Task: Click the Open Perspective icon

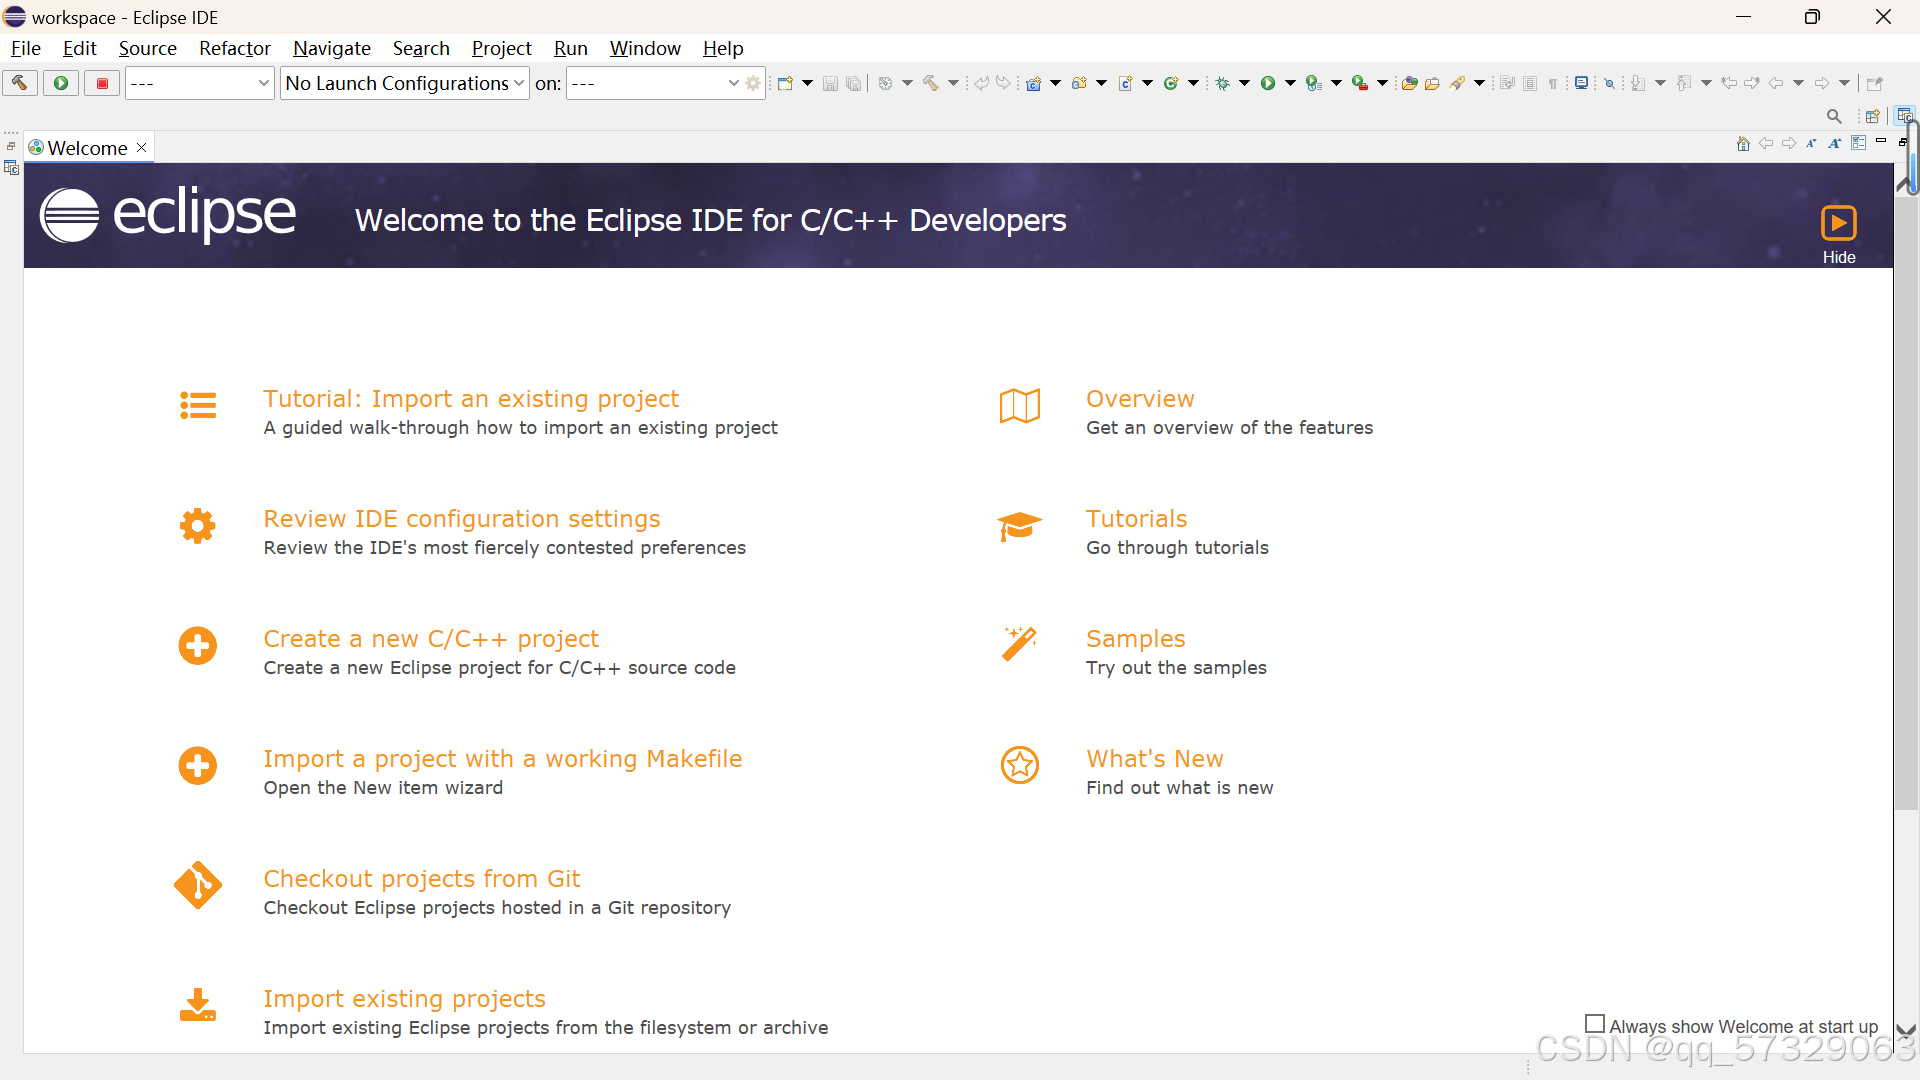Action: (1872, 116)
